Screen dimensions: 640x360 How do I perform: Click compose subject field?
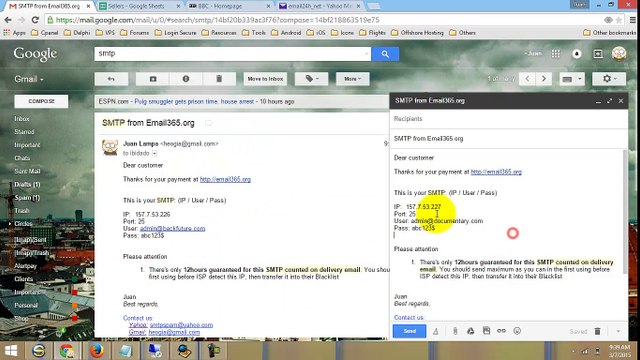tap(509, 139)
